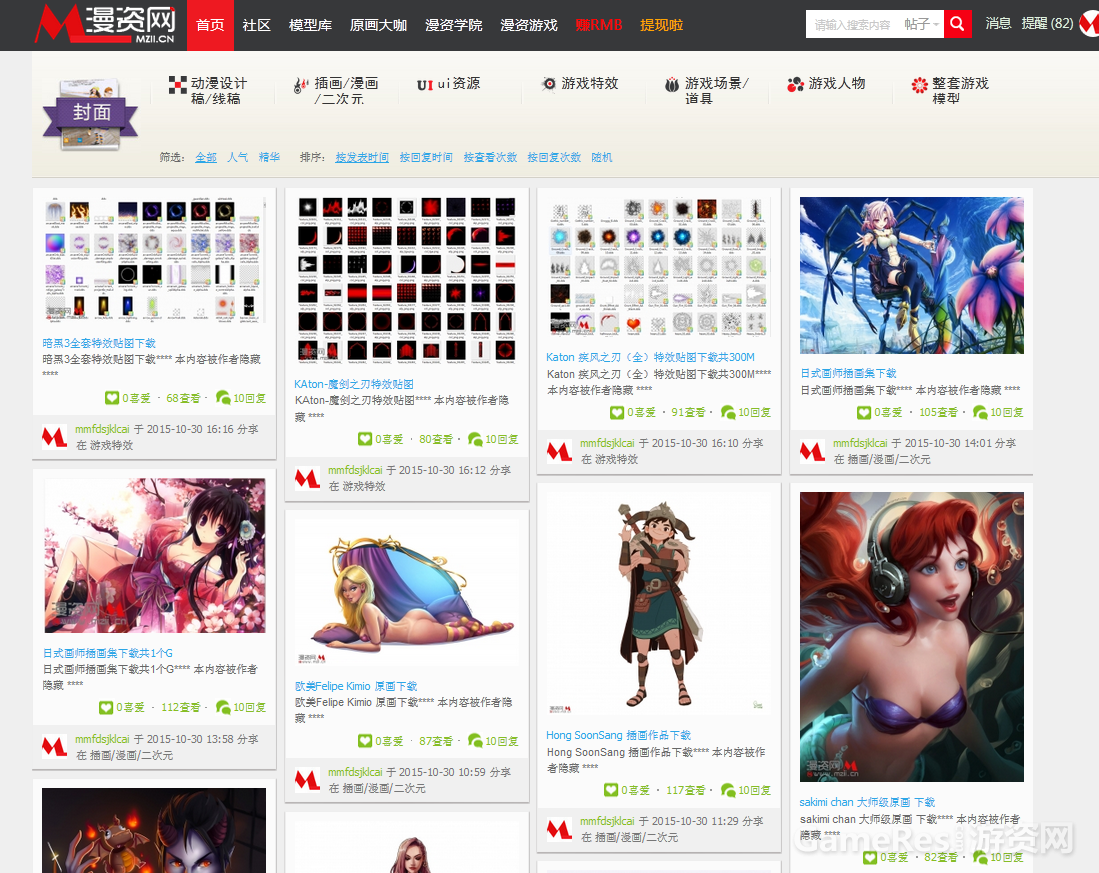Open 模型库 in the top navigation

pos(310,25)
